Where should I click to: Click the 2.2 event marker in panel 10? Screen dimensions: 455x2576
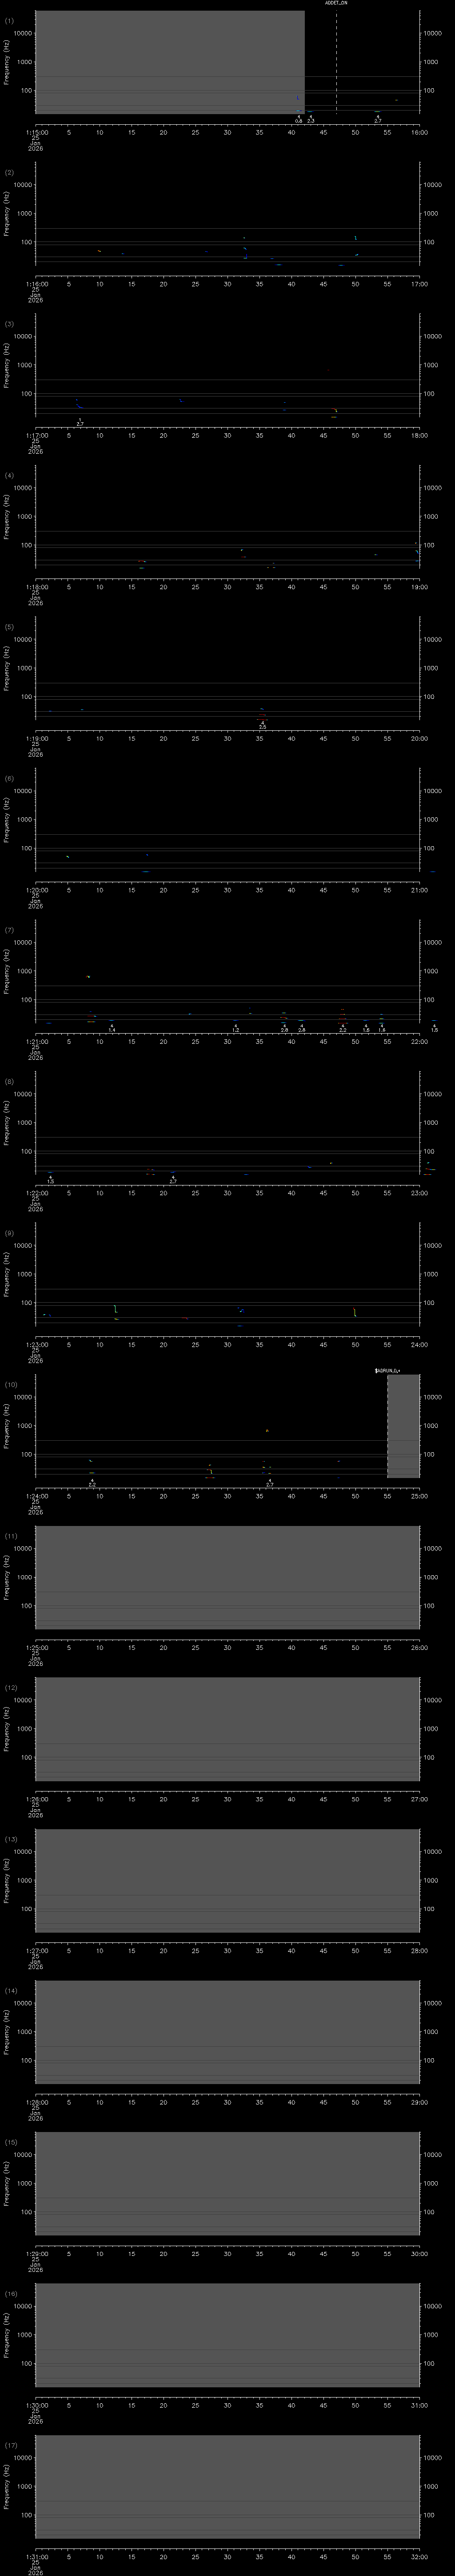[x=92, y=1484]
